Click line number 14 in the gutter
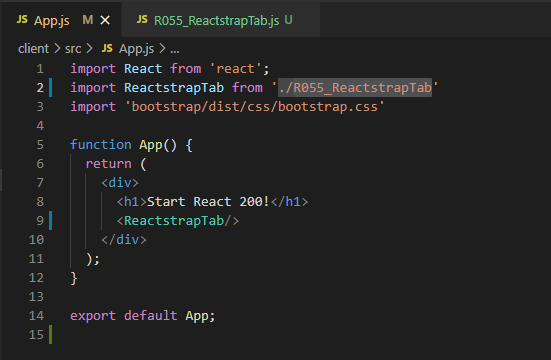 pyautogui.click(x=36, y=315)
